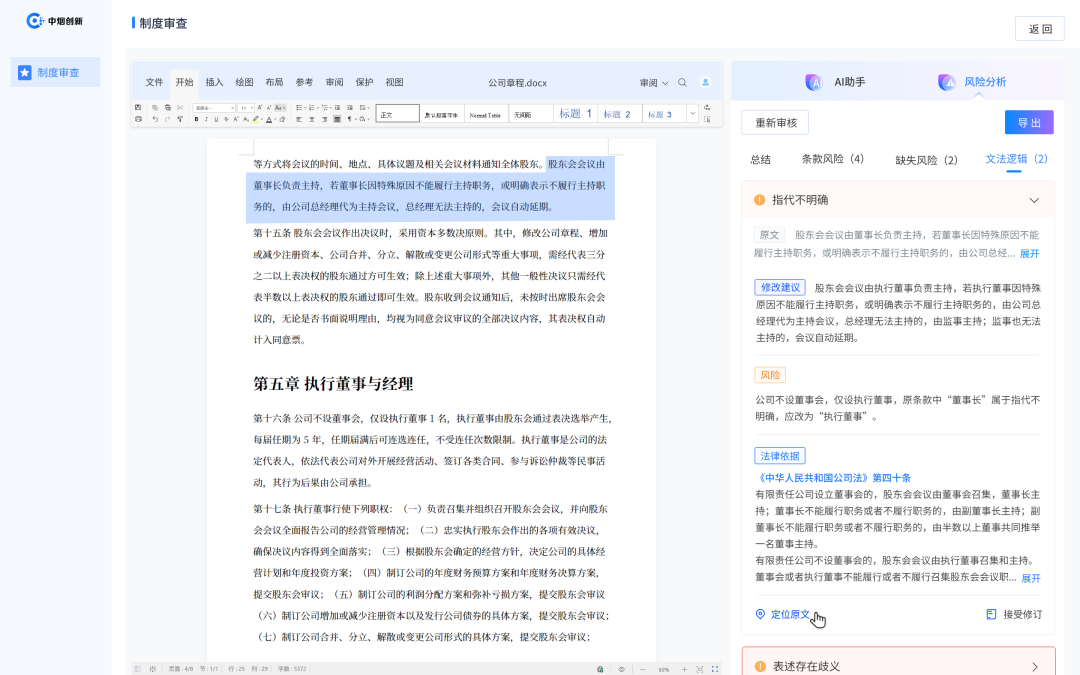Toggle the underline formatting button

coord(216,119)
